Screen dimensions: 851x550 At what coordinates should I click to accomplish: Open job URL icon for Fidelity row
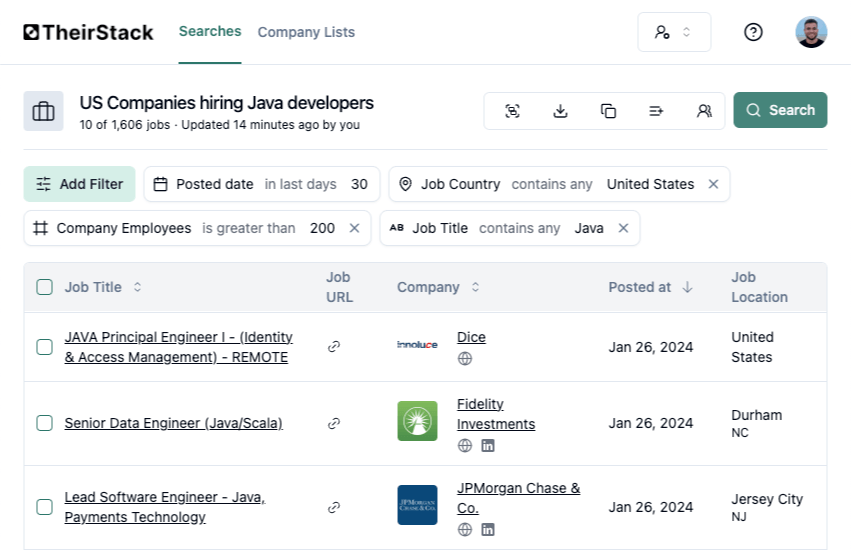(334, 423)
